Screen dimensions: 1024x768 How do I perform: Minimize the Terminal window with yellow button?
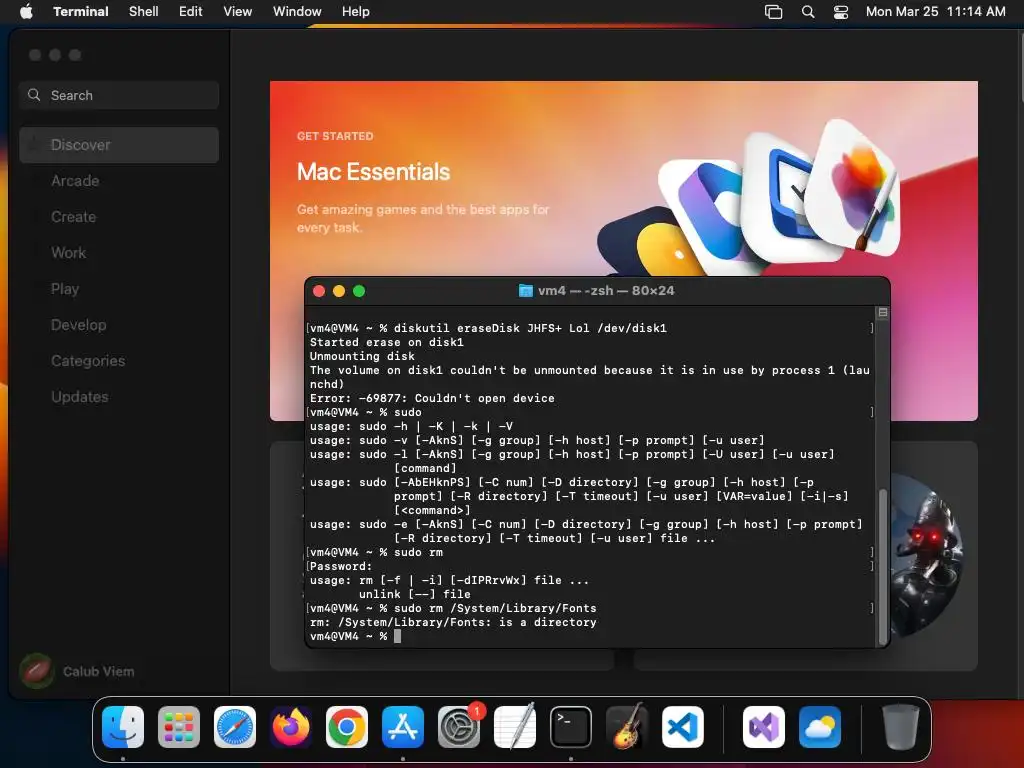tap(339, 291)
